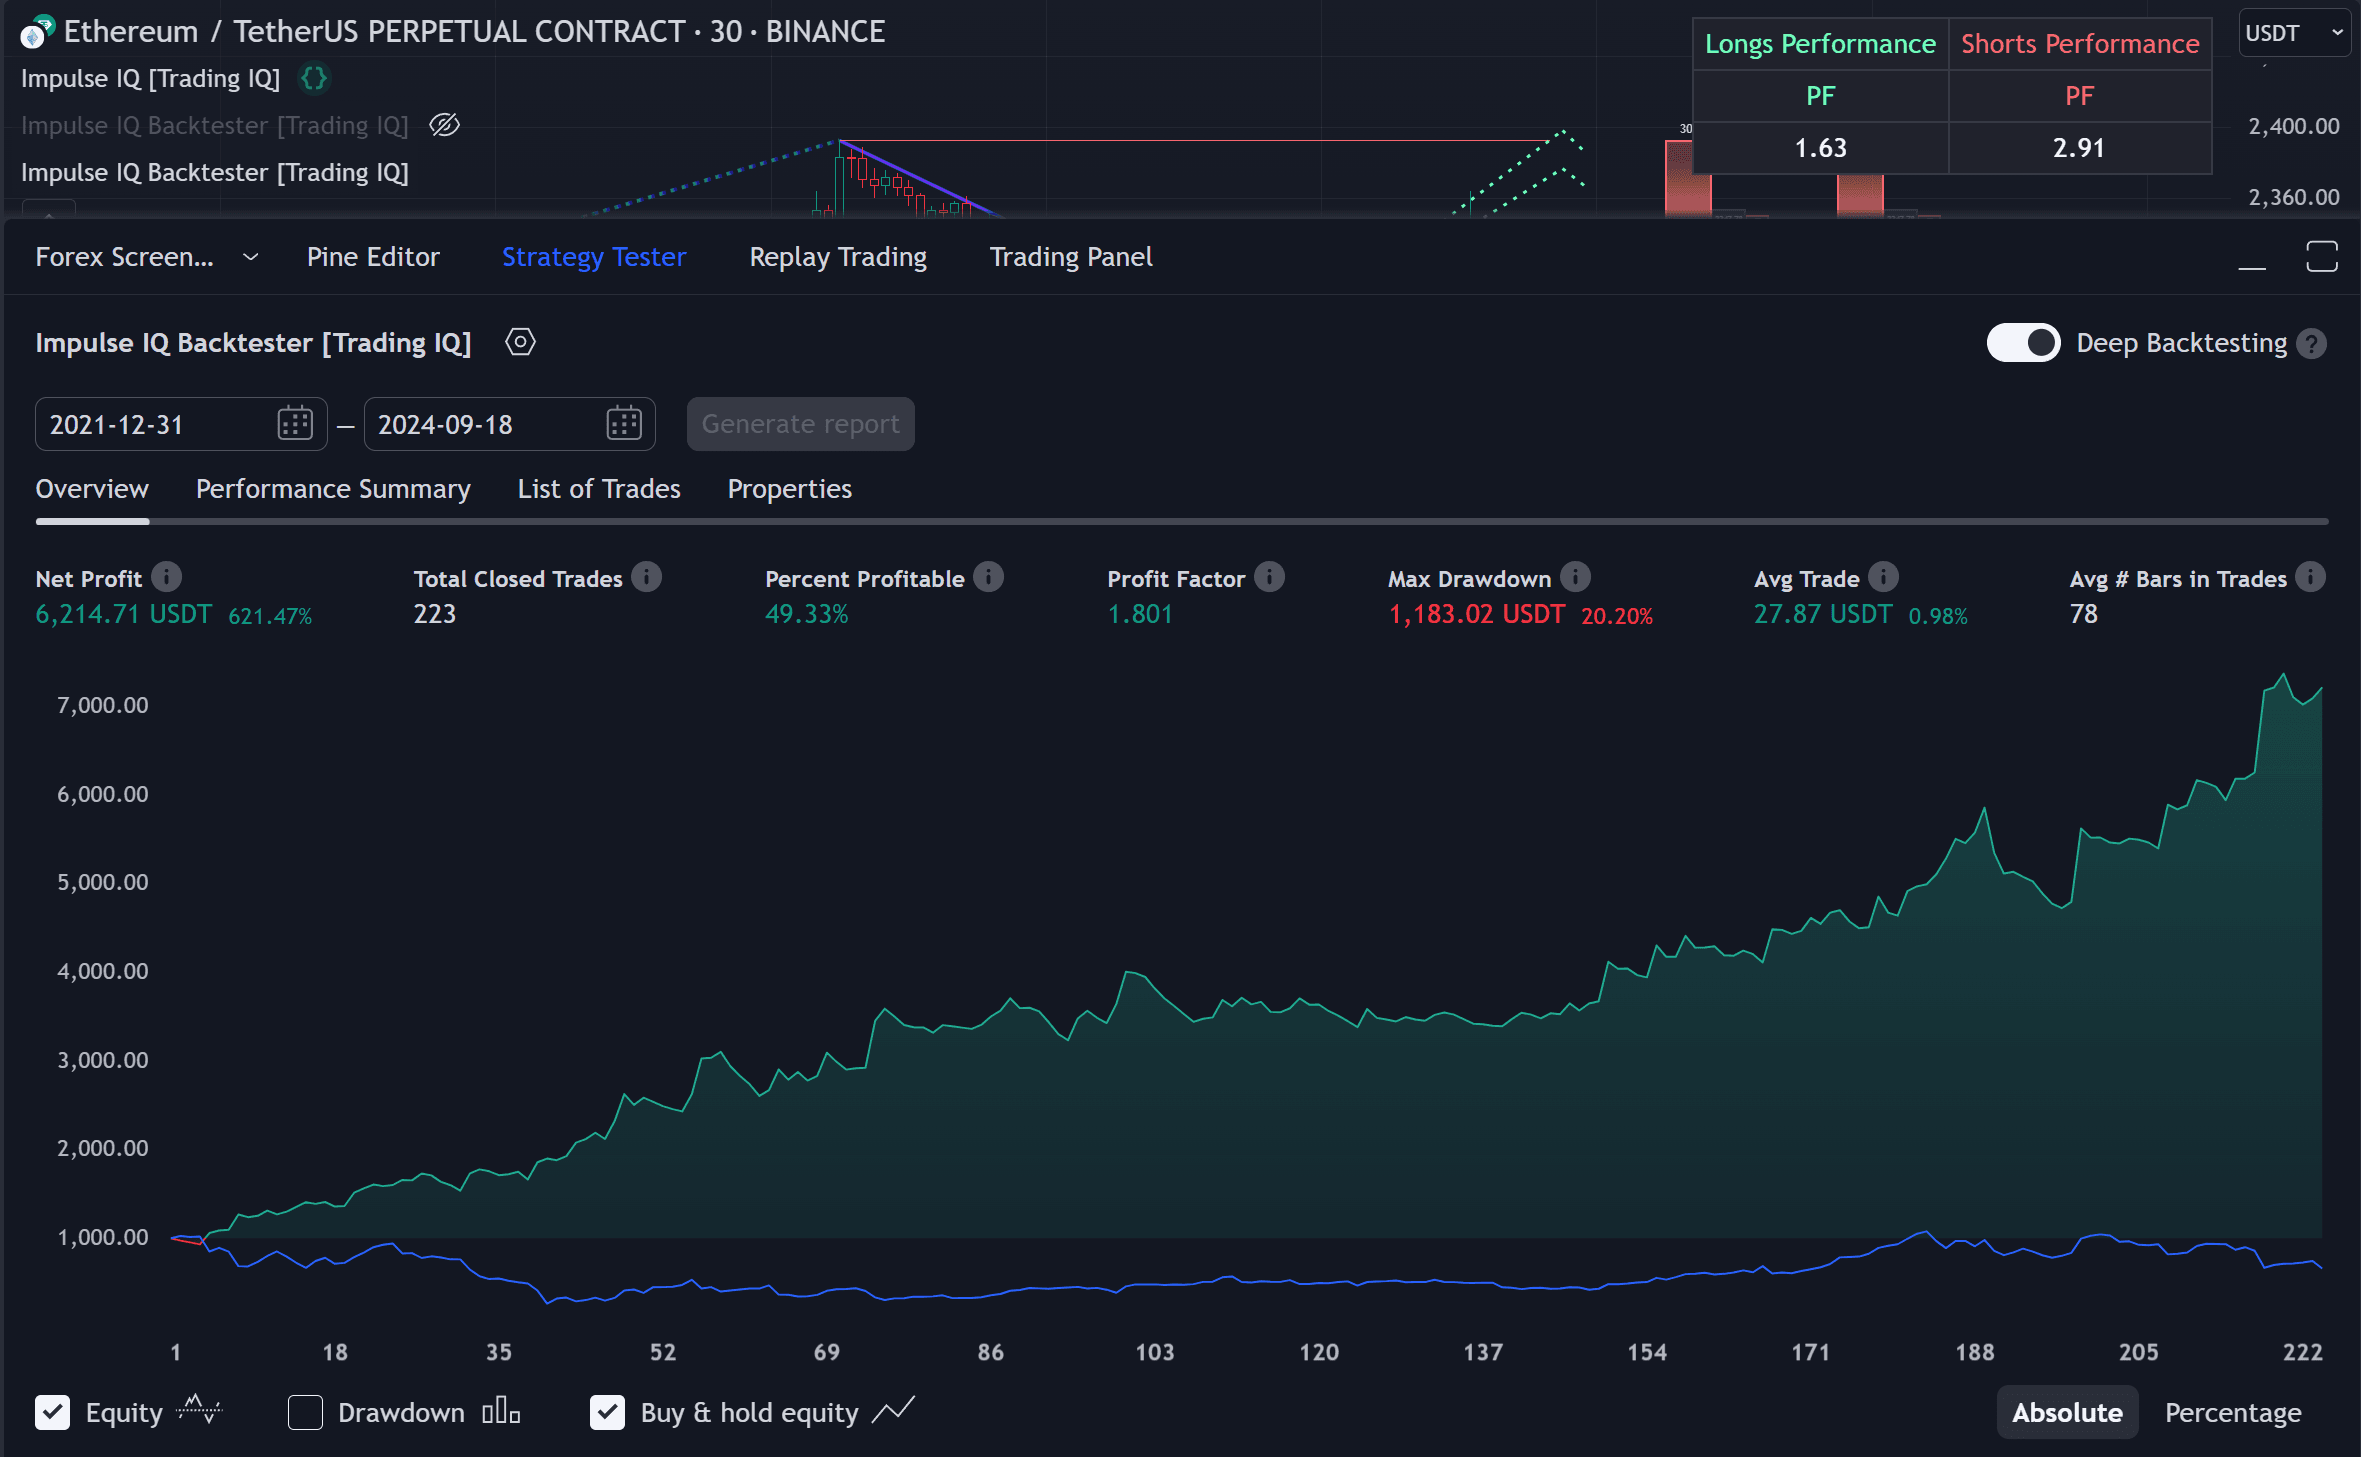Select the visible Impulse IQ Backtester legend
2361x1457 pixels.
215,172
